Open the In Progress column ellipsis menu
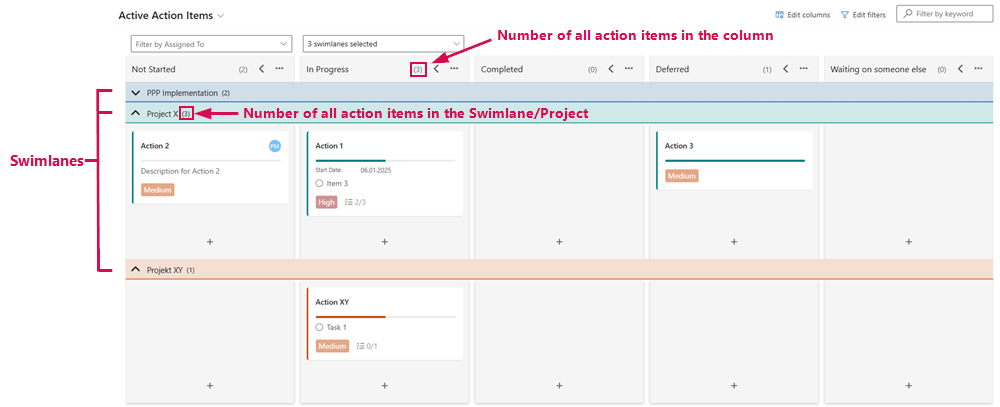Viewport: 1000px width, 407px height. pyautogui.click(x=454, y=69)
